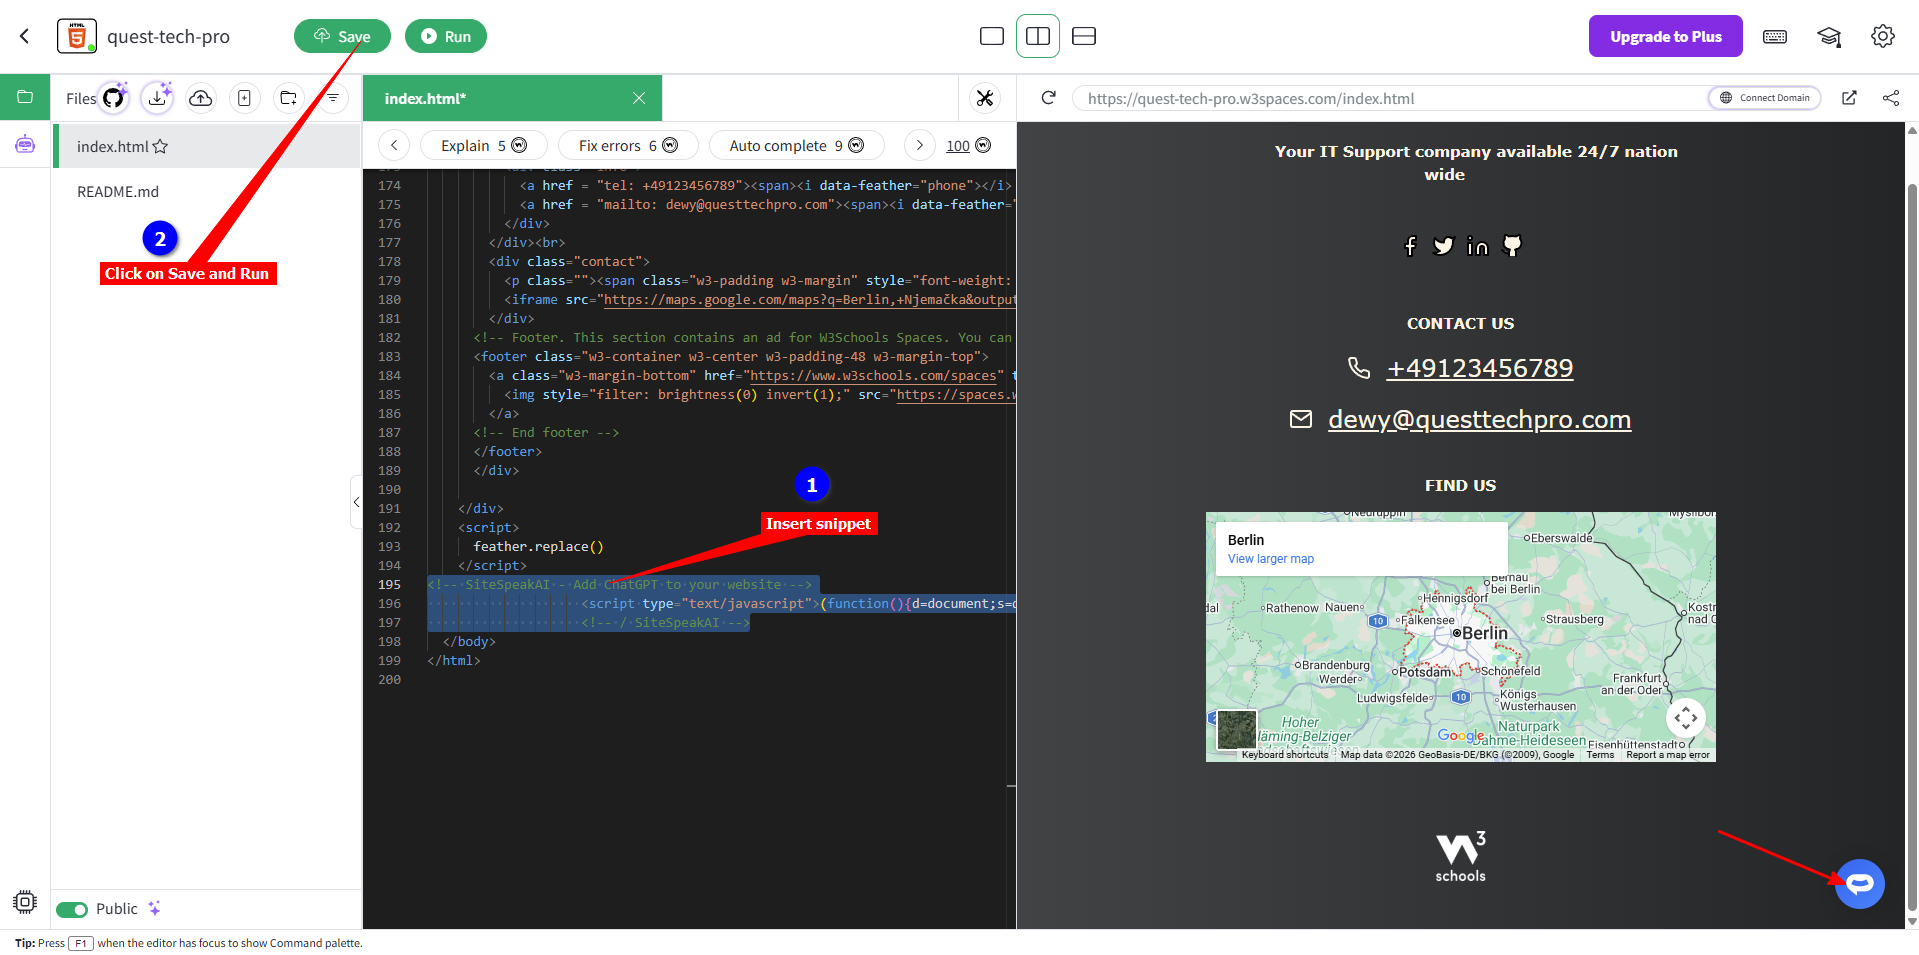Click the map Terms link

click(1600, 755)
